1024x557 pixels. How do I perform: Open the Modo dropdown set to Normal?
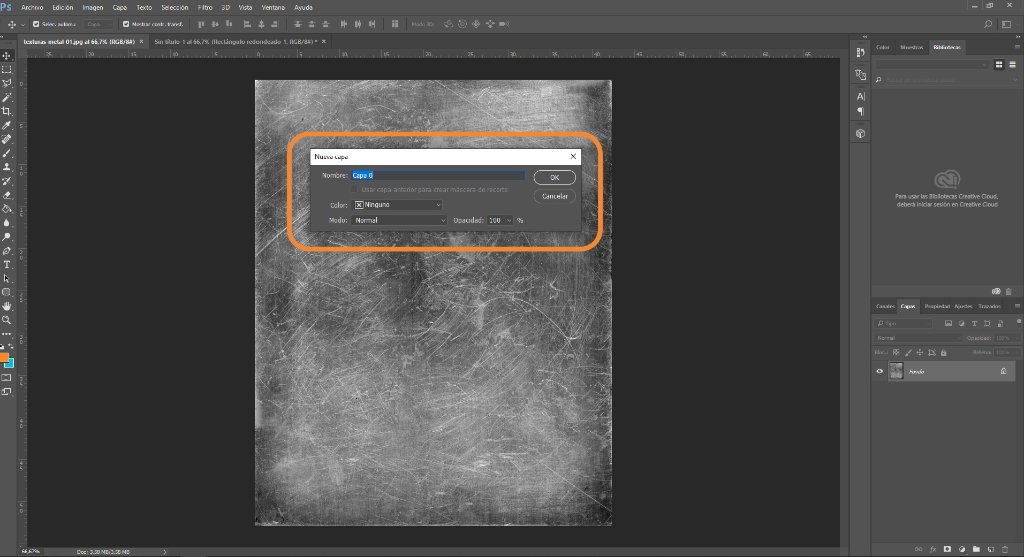coord(399,220)
